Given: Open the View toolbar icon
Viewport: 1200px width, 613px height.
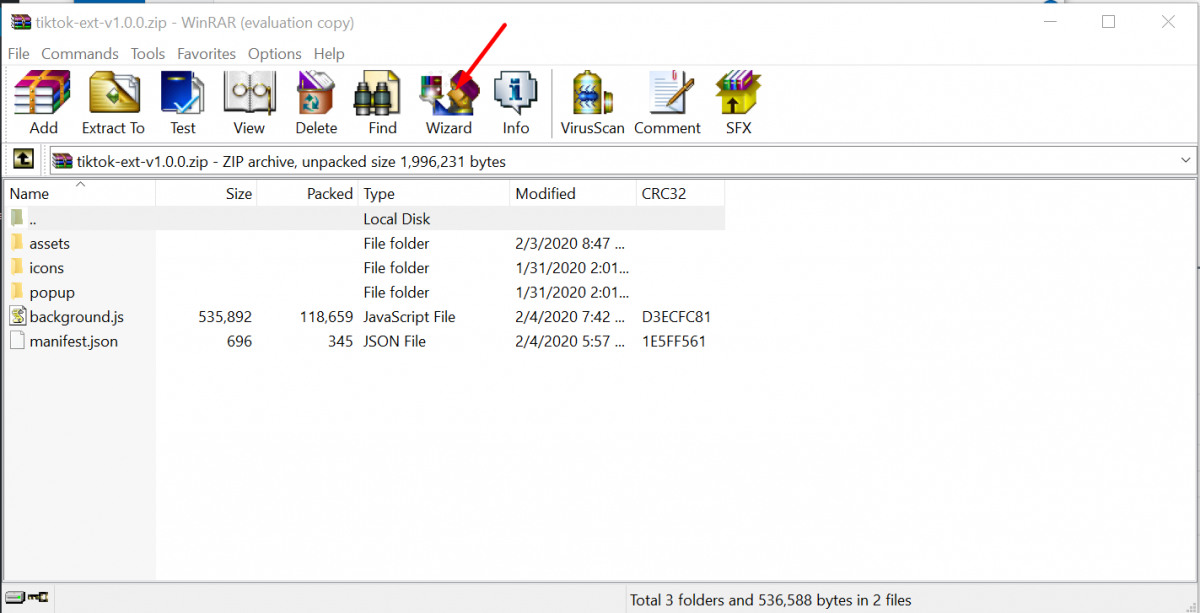Looking at the screenshot, I should click(249, 103).
